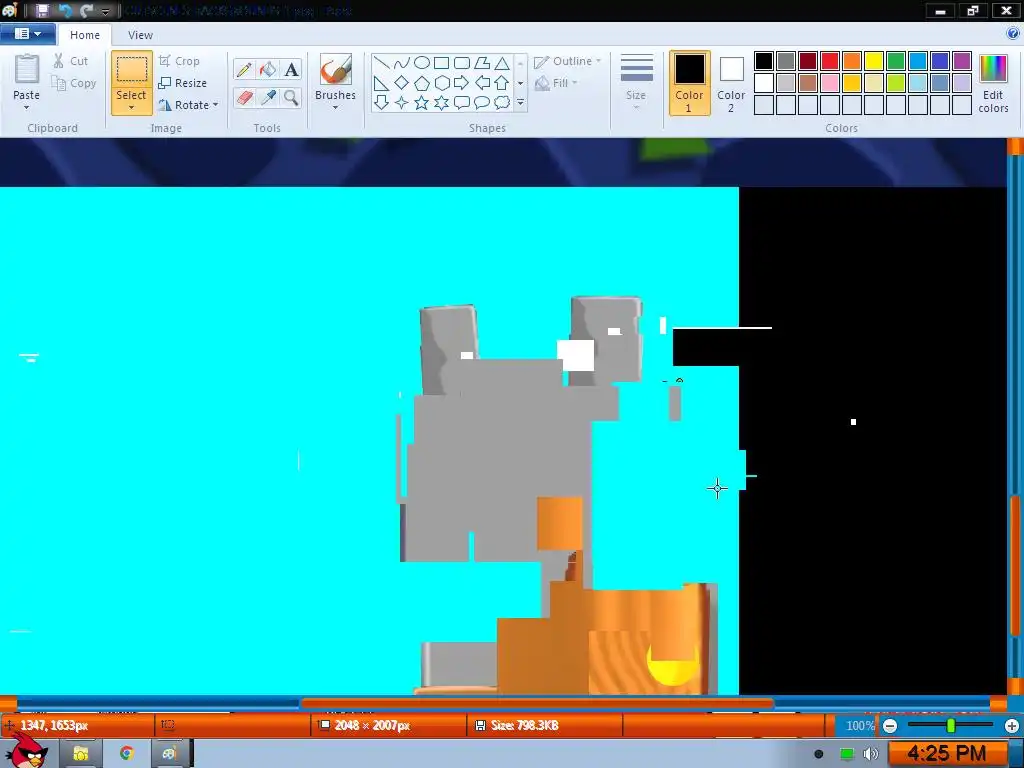Image resolution: width=1024 pixels, height=768 pixels.
Task: Choose the Rounded rectangle shape
Action: pyautogui.click(x=462, y=63)
